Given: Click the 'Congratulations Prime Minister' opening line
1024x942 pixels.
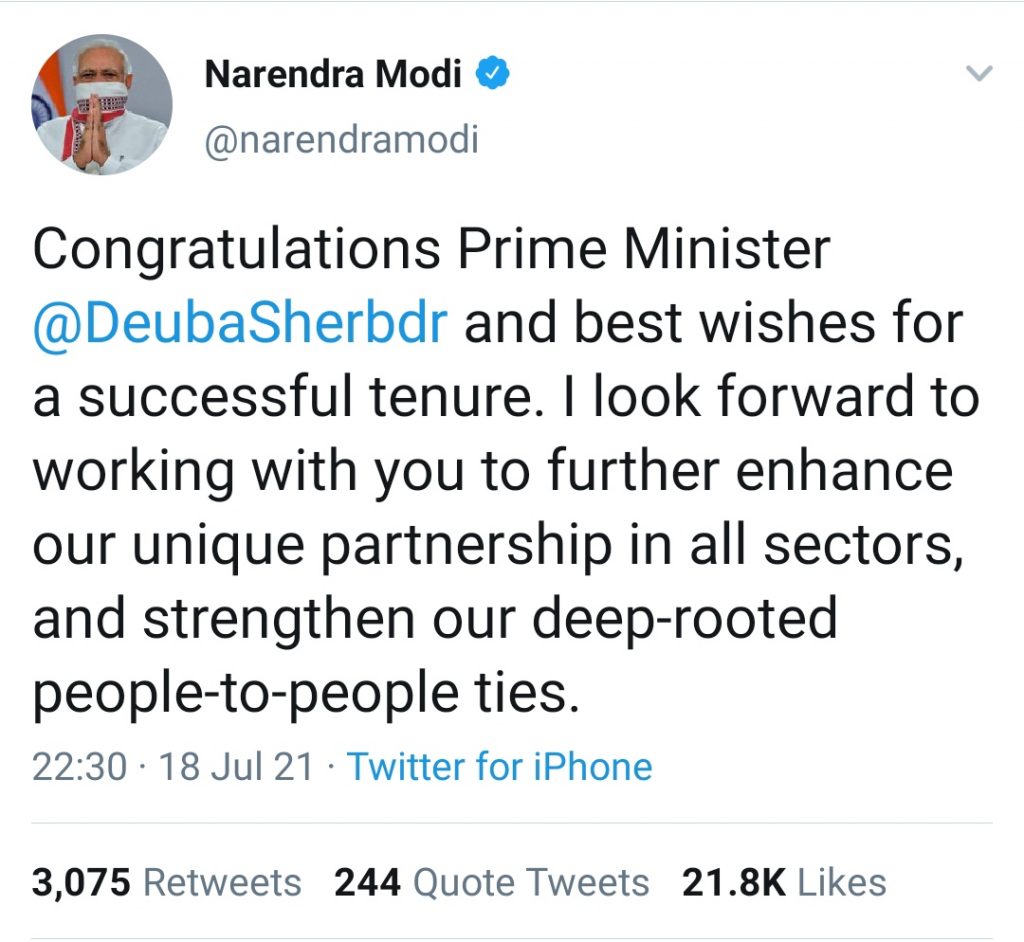Looking at the screenshot, I should click(x=432, y=250).
